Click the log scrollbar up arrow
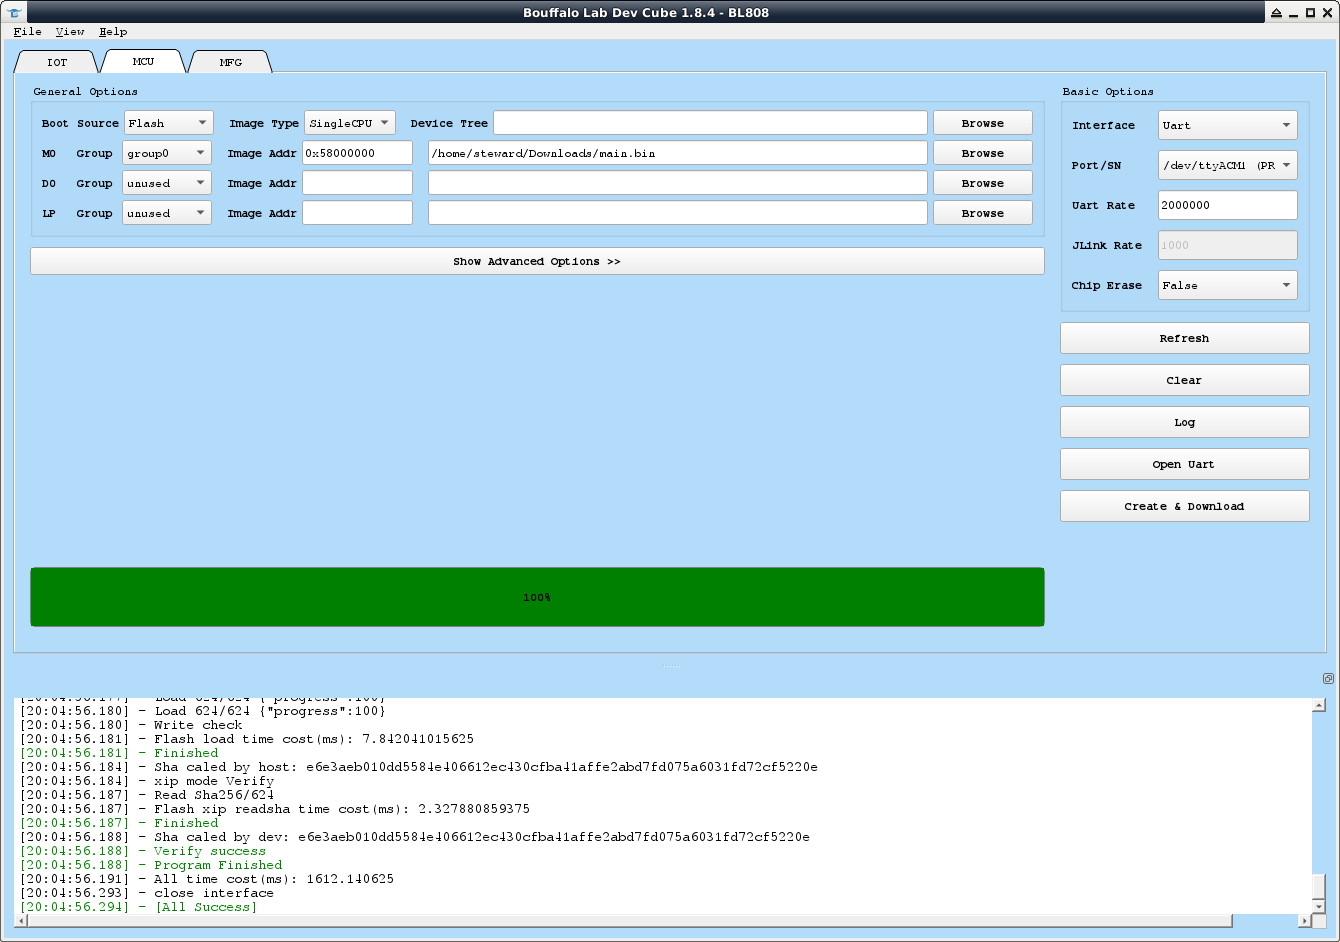Image resolution: width=1340 pixels, height=942 pixels. pos(1319,705)
